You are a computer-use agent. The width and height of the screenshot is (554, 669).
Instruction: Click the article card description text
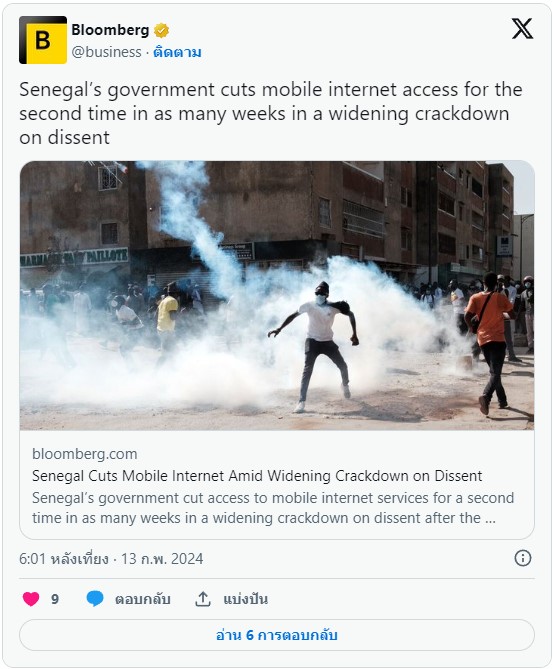coord(273,508)
